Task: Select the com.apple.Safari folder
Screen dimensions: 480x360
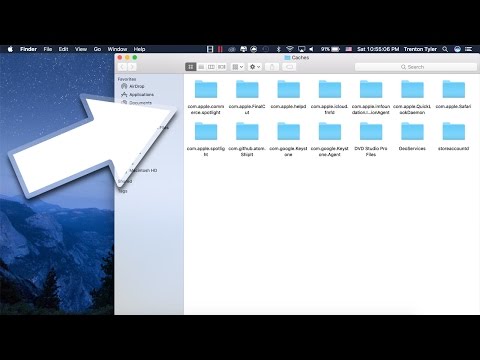Action: (454, 94)
